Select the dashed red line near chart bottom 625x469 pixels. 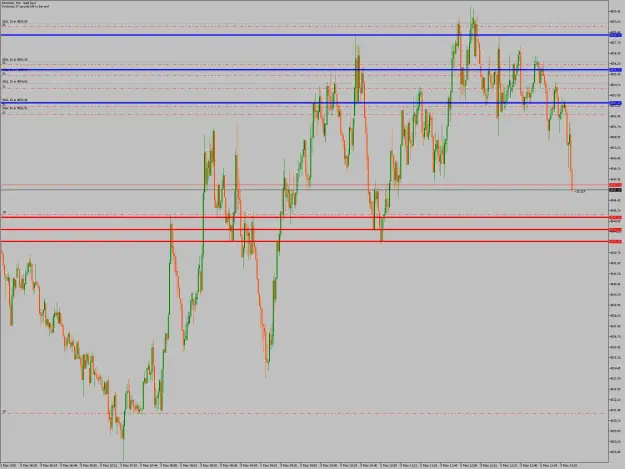click(x=305, y=413)
